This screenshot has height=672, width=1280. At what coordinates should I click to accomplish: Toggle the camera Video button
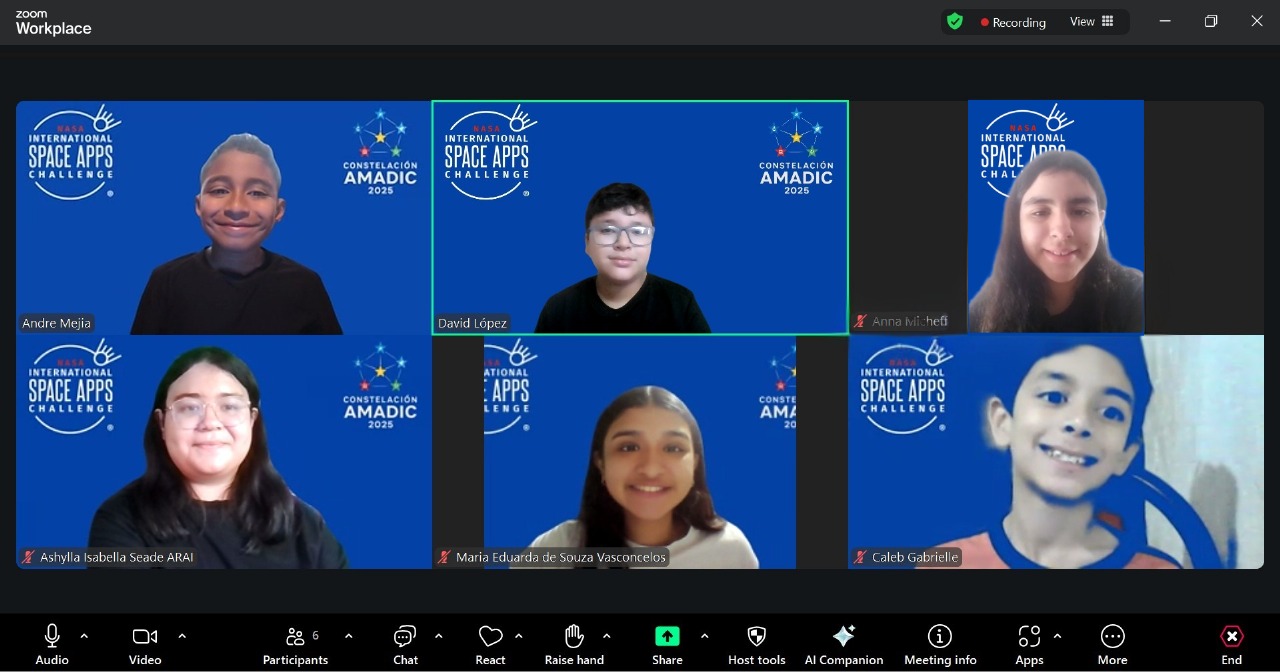[x=145, y=637]
